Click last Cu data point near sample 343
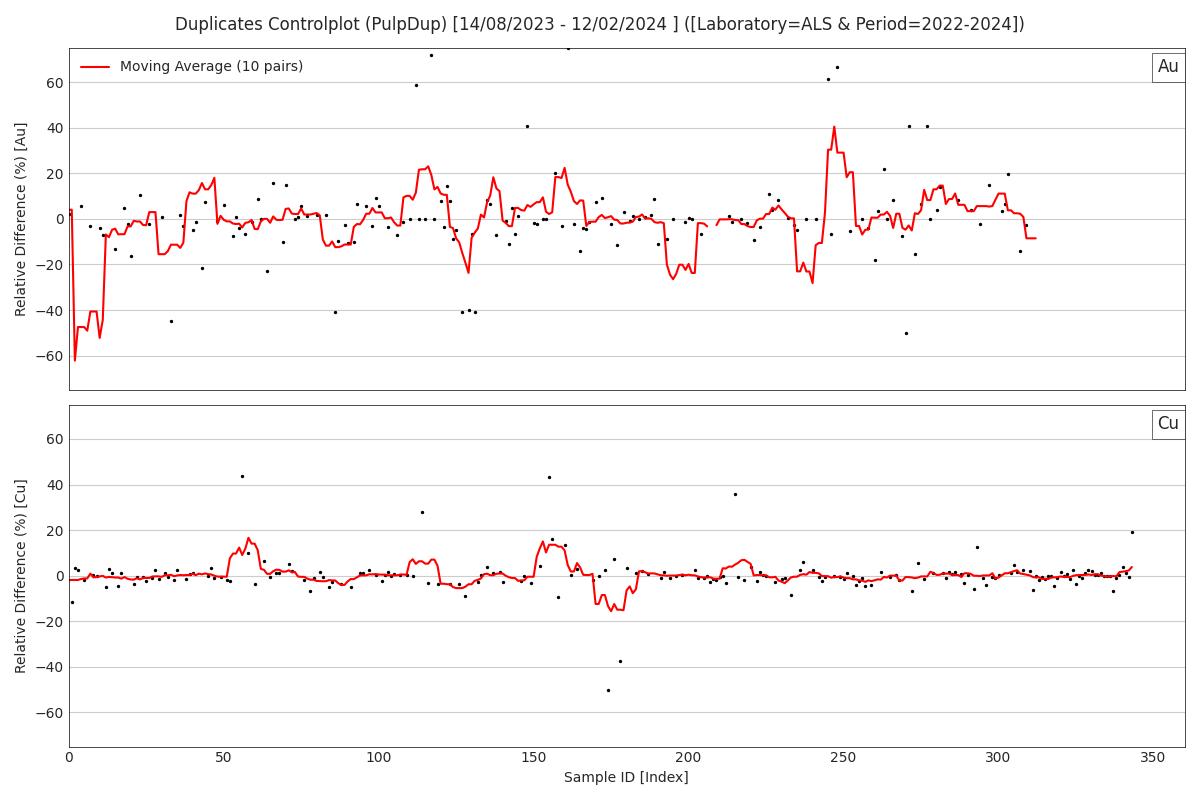The image size is (1200, 800). (1132, 532)
